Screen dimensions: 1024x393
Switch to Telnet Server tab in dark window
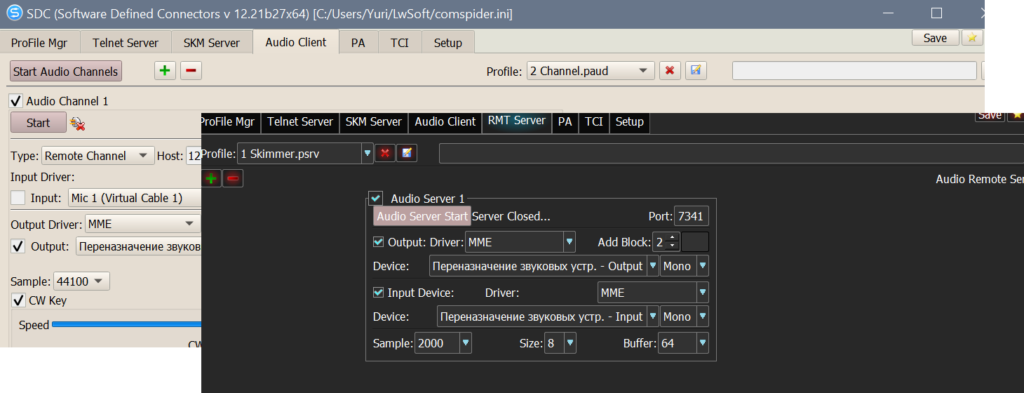coord(300,122)
